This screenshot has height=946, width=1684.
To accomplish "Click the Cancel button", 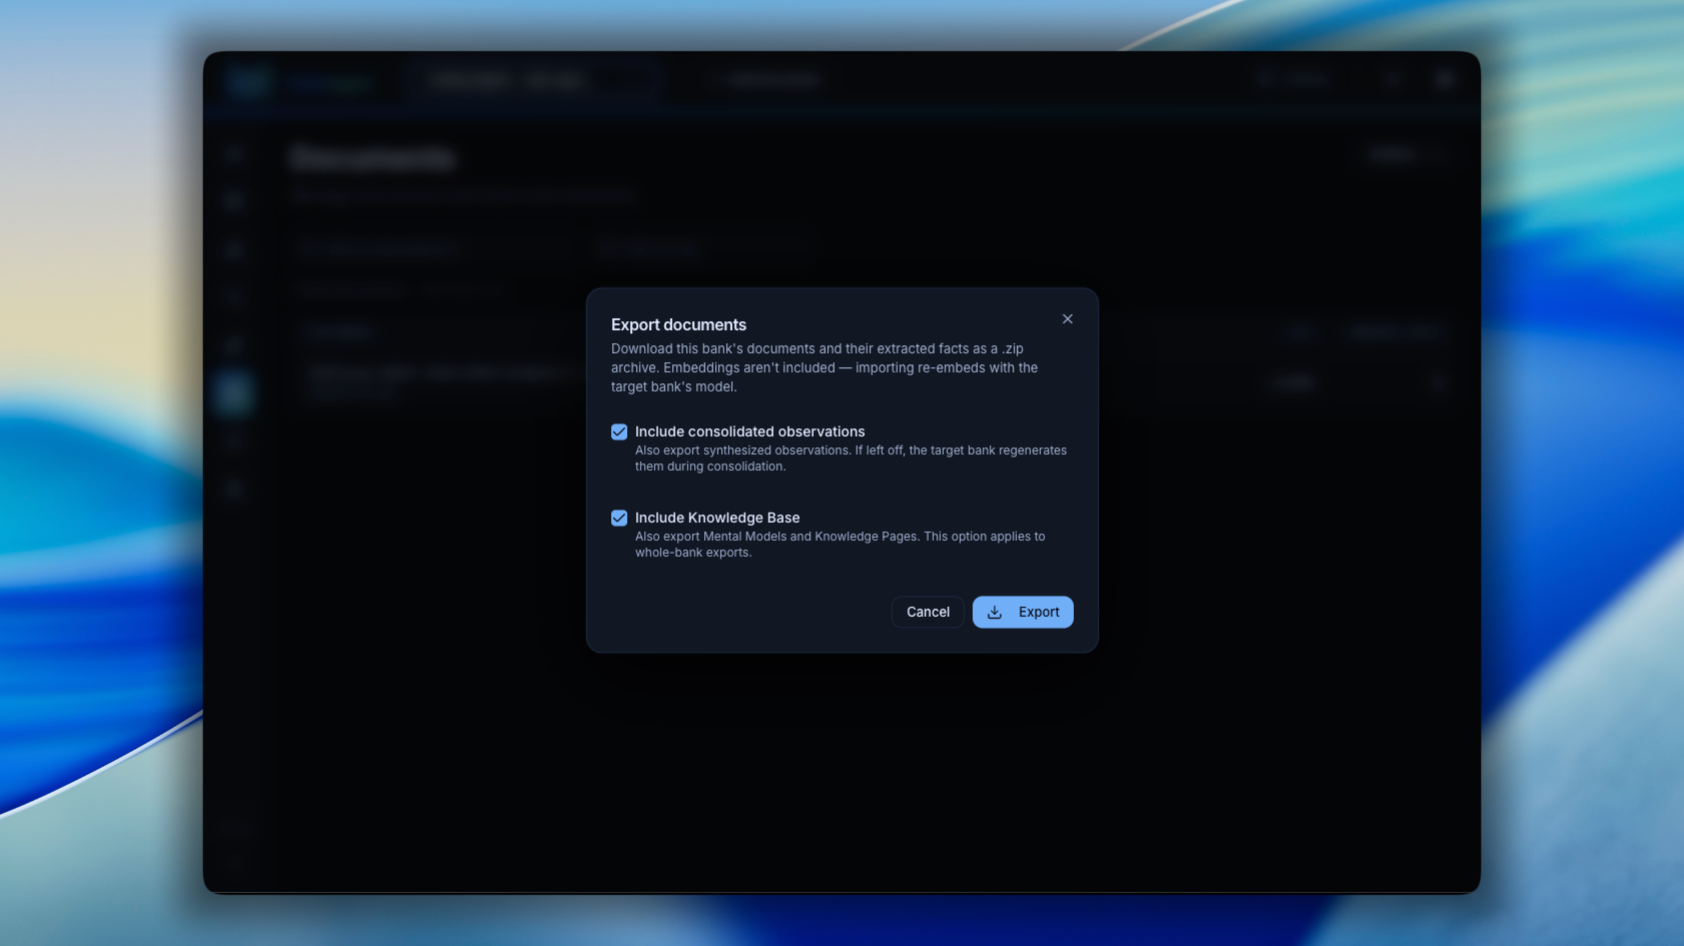I will 928,612.
